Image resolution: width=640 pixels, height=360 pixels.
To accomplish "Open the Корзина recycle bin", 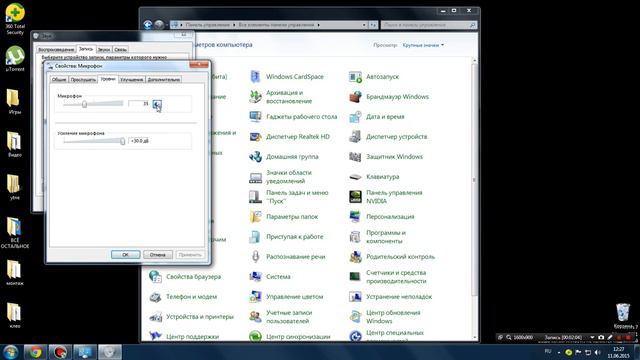I will pos(624,316).
